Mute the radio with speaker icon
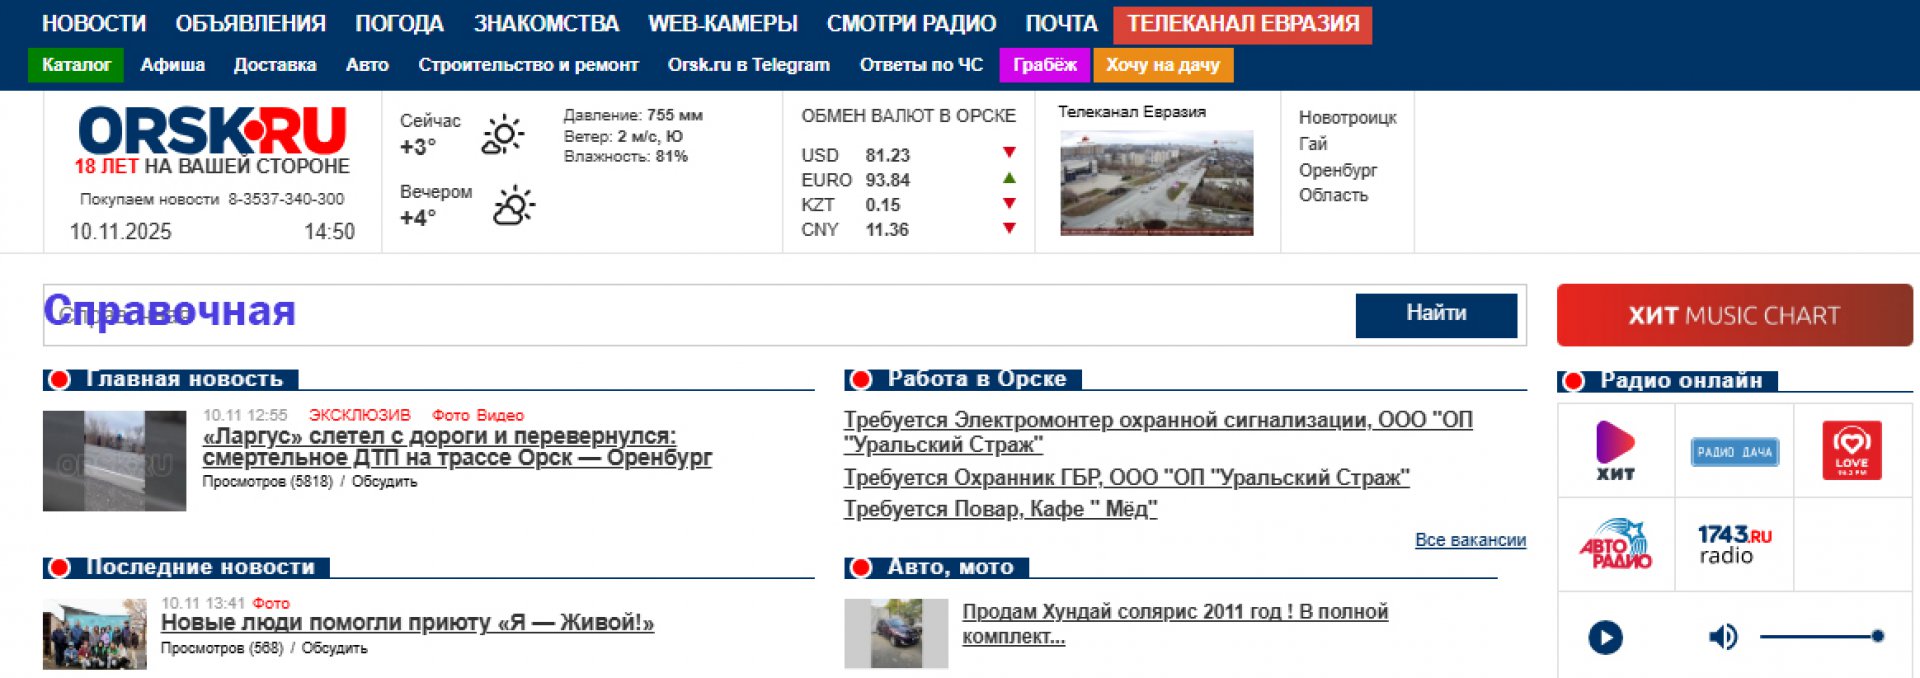 [1722, 637]
